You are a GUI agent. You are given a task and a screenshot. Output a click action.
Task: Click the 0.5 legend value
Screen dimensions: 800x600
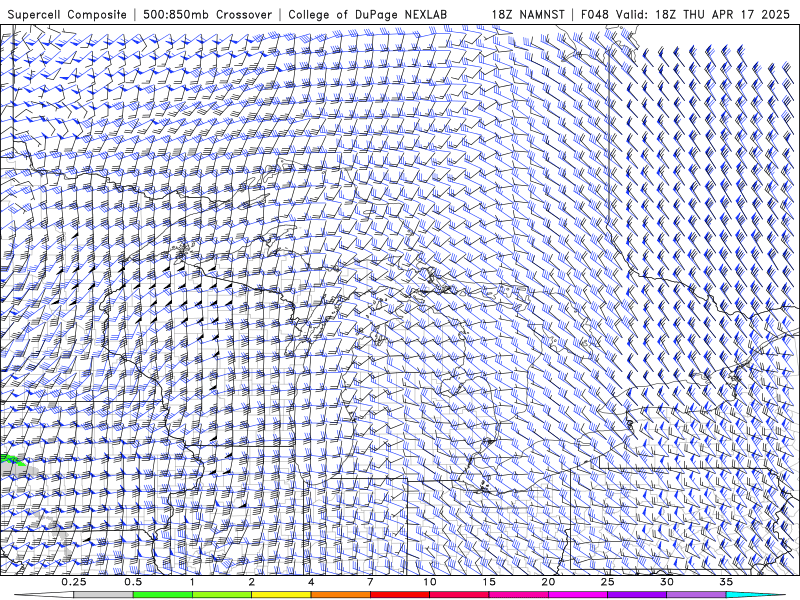(x=133, y=582)
